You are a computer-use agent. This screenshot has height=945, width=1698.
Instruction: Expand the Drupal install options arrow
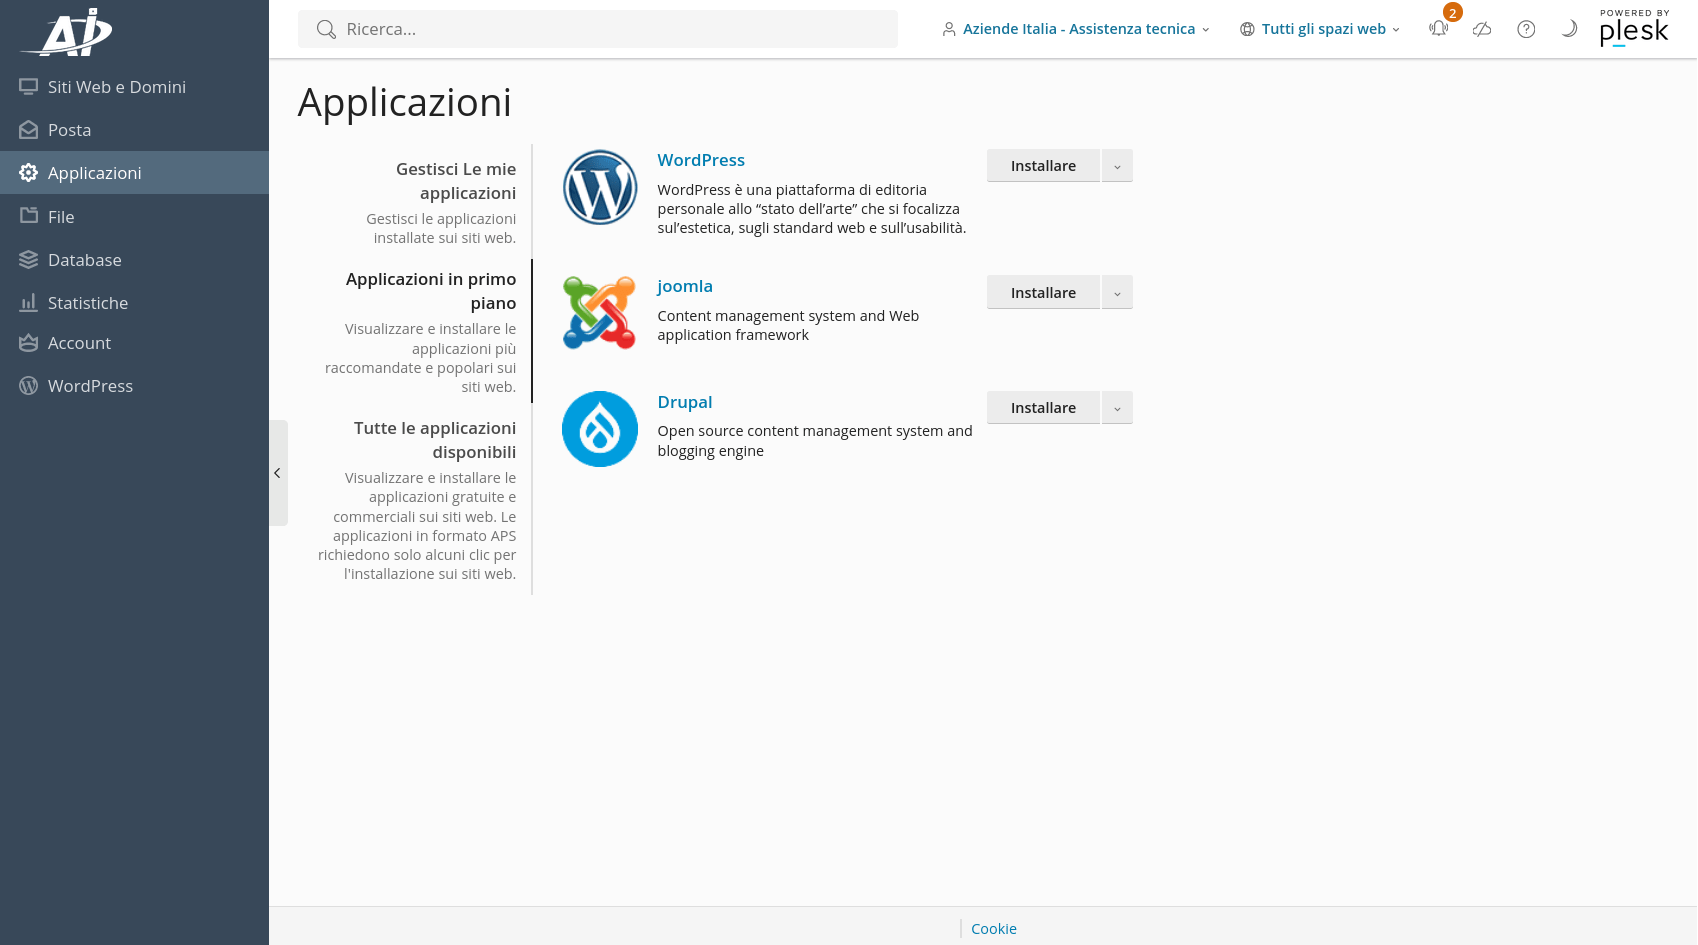click(1117, 408)
